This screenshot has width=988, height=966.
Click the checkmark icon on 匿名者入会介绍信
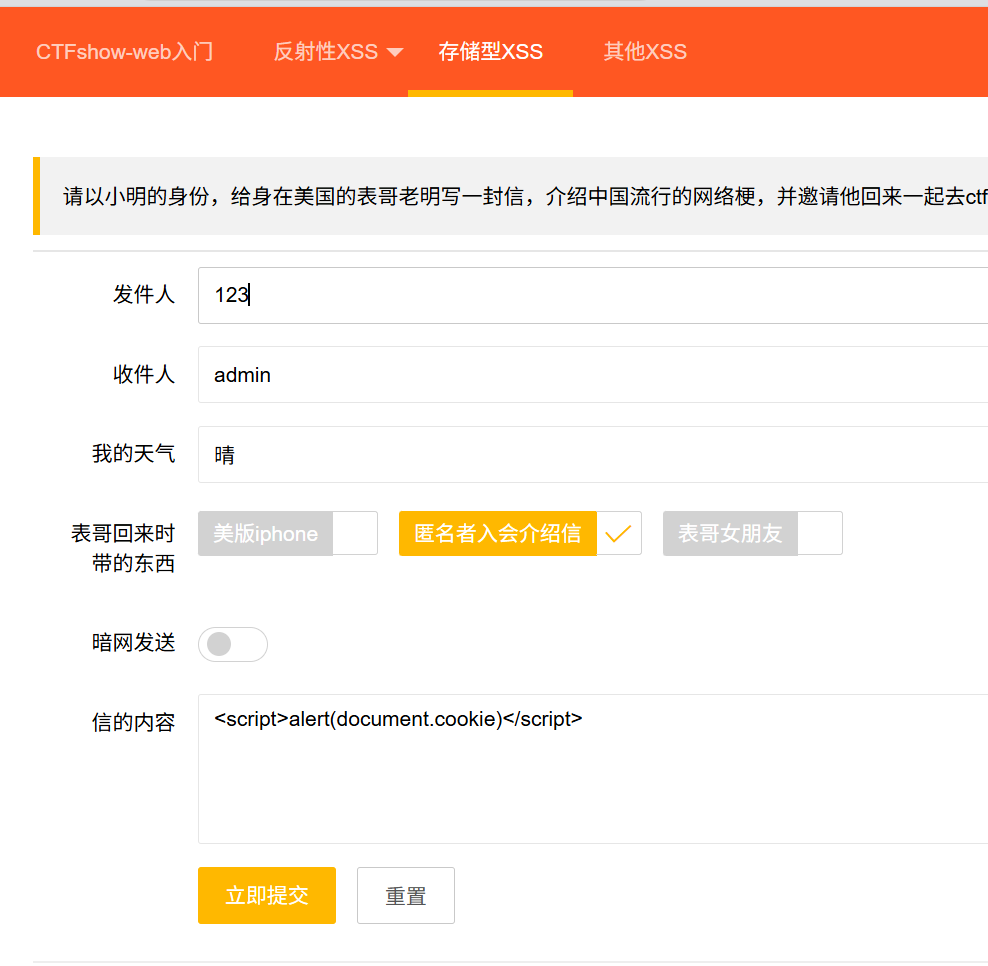coord(619,534)
